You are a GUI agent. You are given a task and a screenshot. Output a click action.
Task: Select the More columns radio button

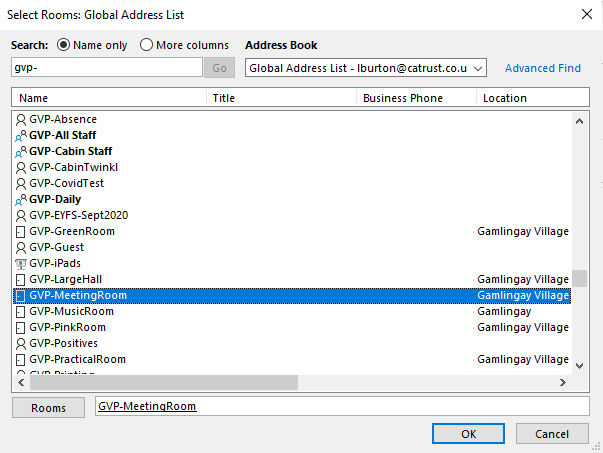tap(147, 45)
